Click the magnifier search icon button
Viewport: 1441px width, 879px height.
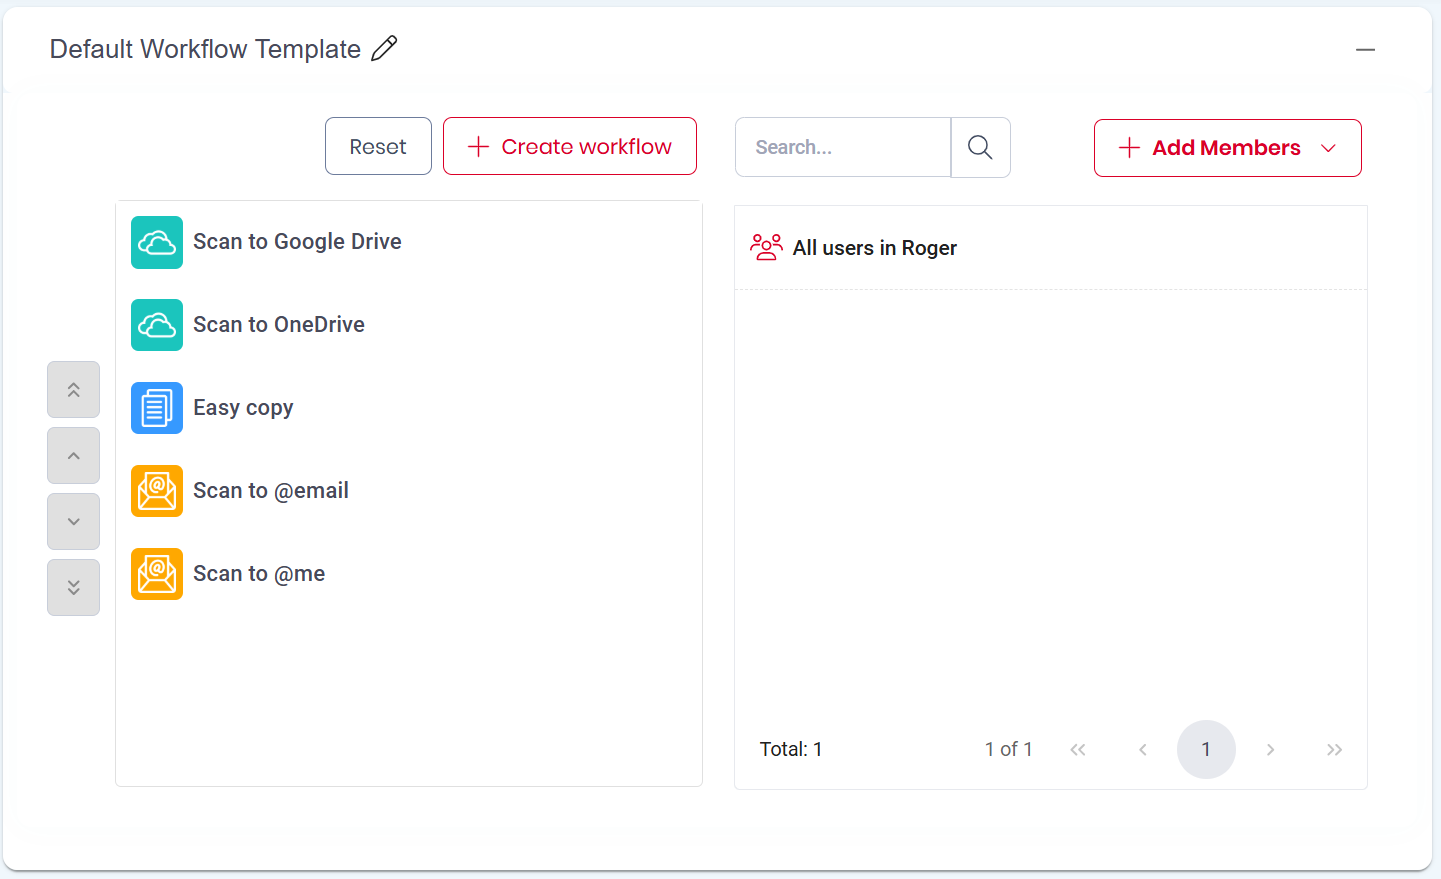point(980,148)
